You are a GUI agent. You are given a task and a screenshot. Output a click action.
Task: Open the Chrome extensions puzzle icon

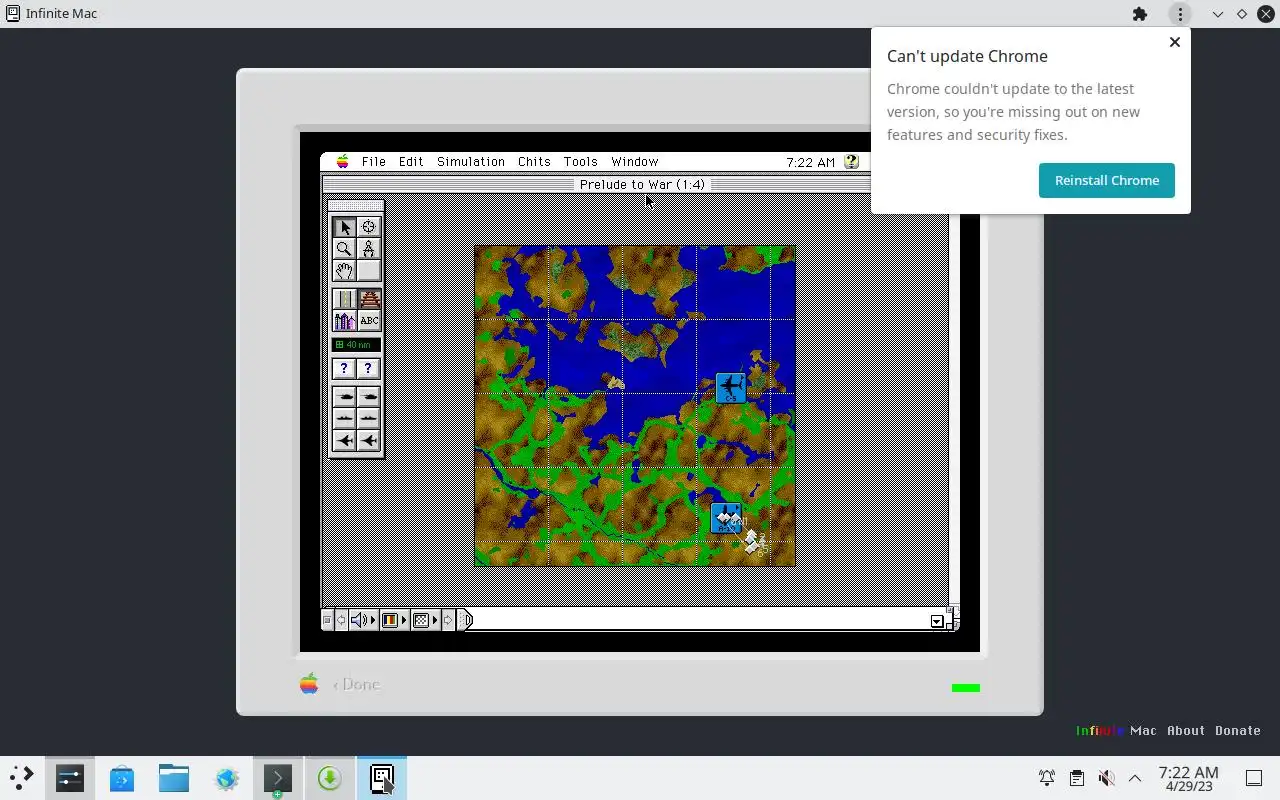click(1140, 14)
